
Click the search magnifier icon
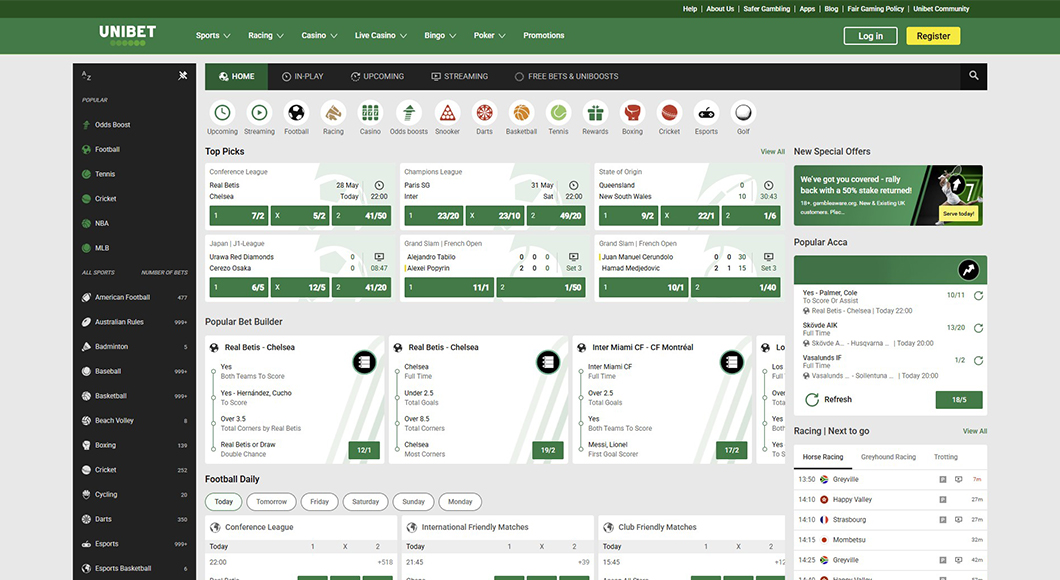[x=973, y=76]
